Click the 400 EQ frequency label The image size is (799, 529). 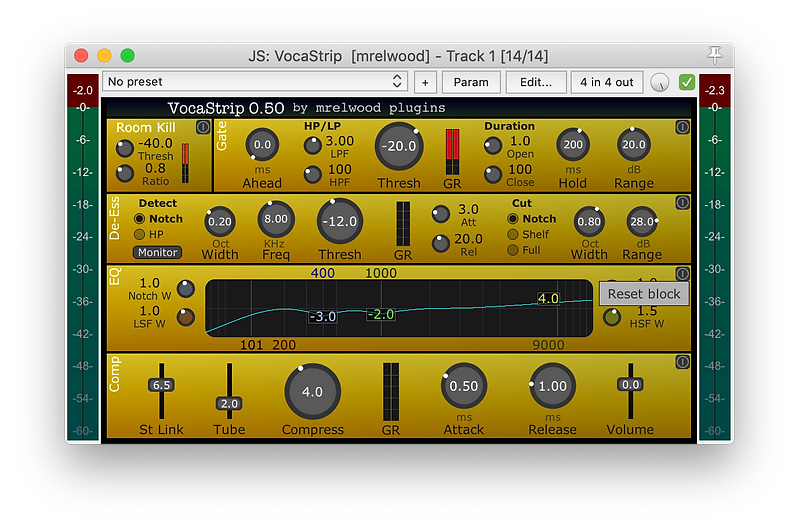pos(323,273)
